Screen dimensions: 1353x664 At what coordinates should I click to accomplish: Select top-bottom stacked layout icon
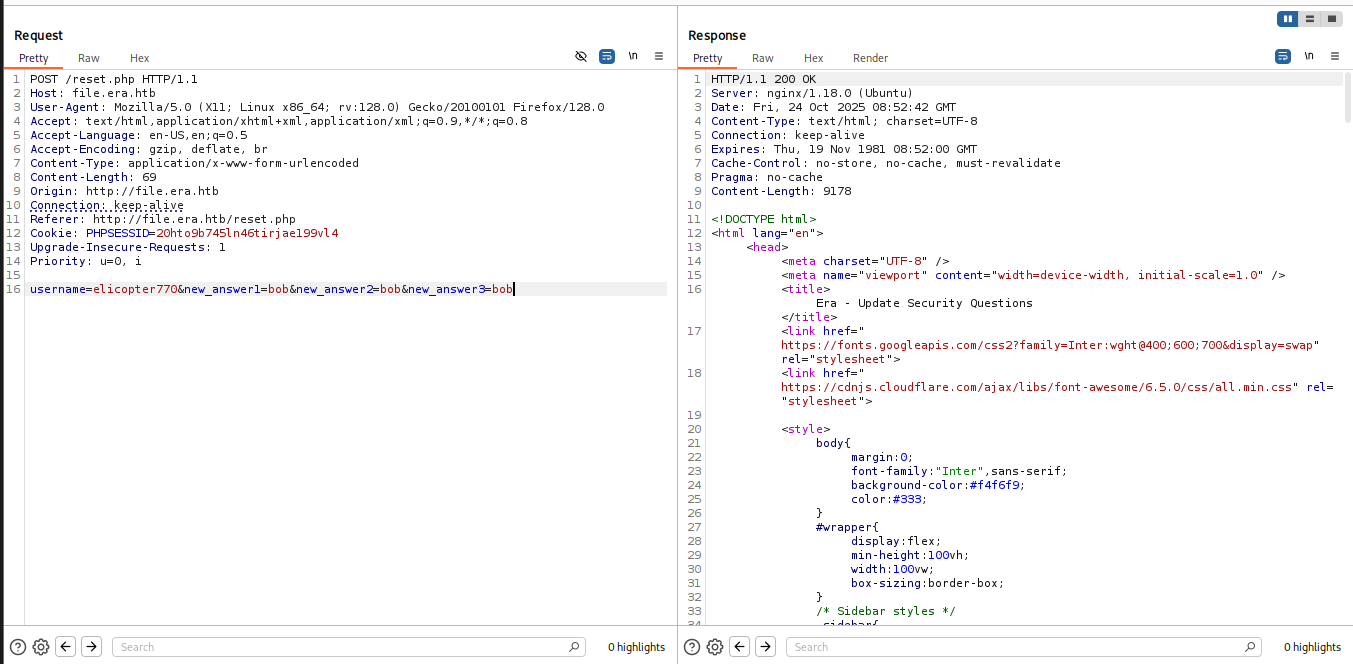pyautogui.click(x=1309, y=19)
